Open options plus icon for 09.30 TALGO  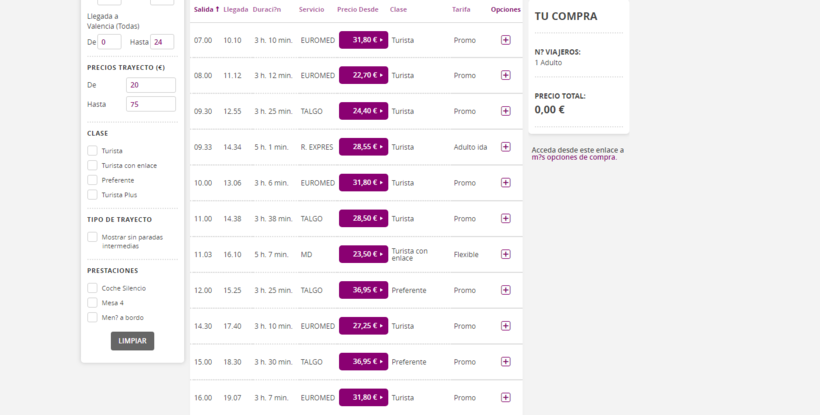tap(505, 111)
